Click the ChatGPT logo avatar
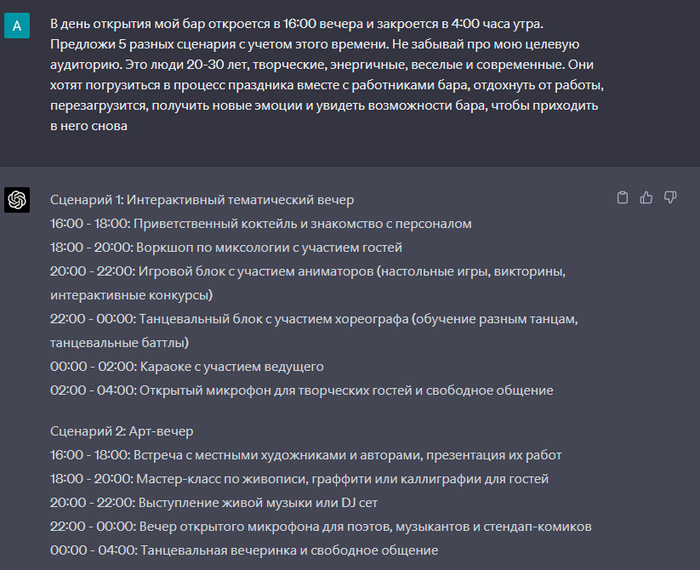Screen dimensions: 700x570 [x=17, y=200]
